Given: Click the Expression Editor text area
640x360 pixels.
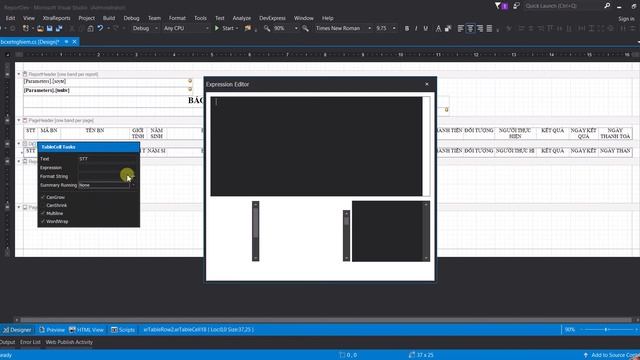Looking at the screenshot, I should coord(316,146).
